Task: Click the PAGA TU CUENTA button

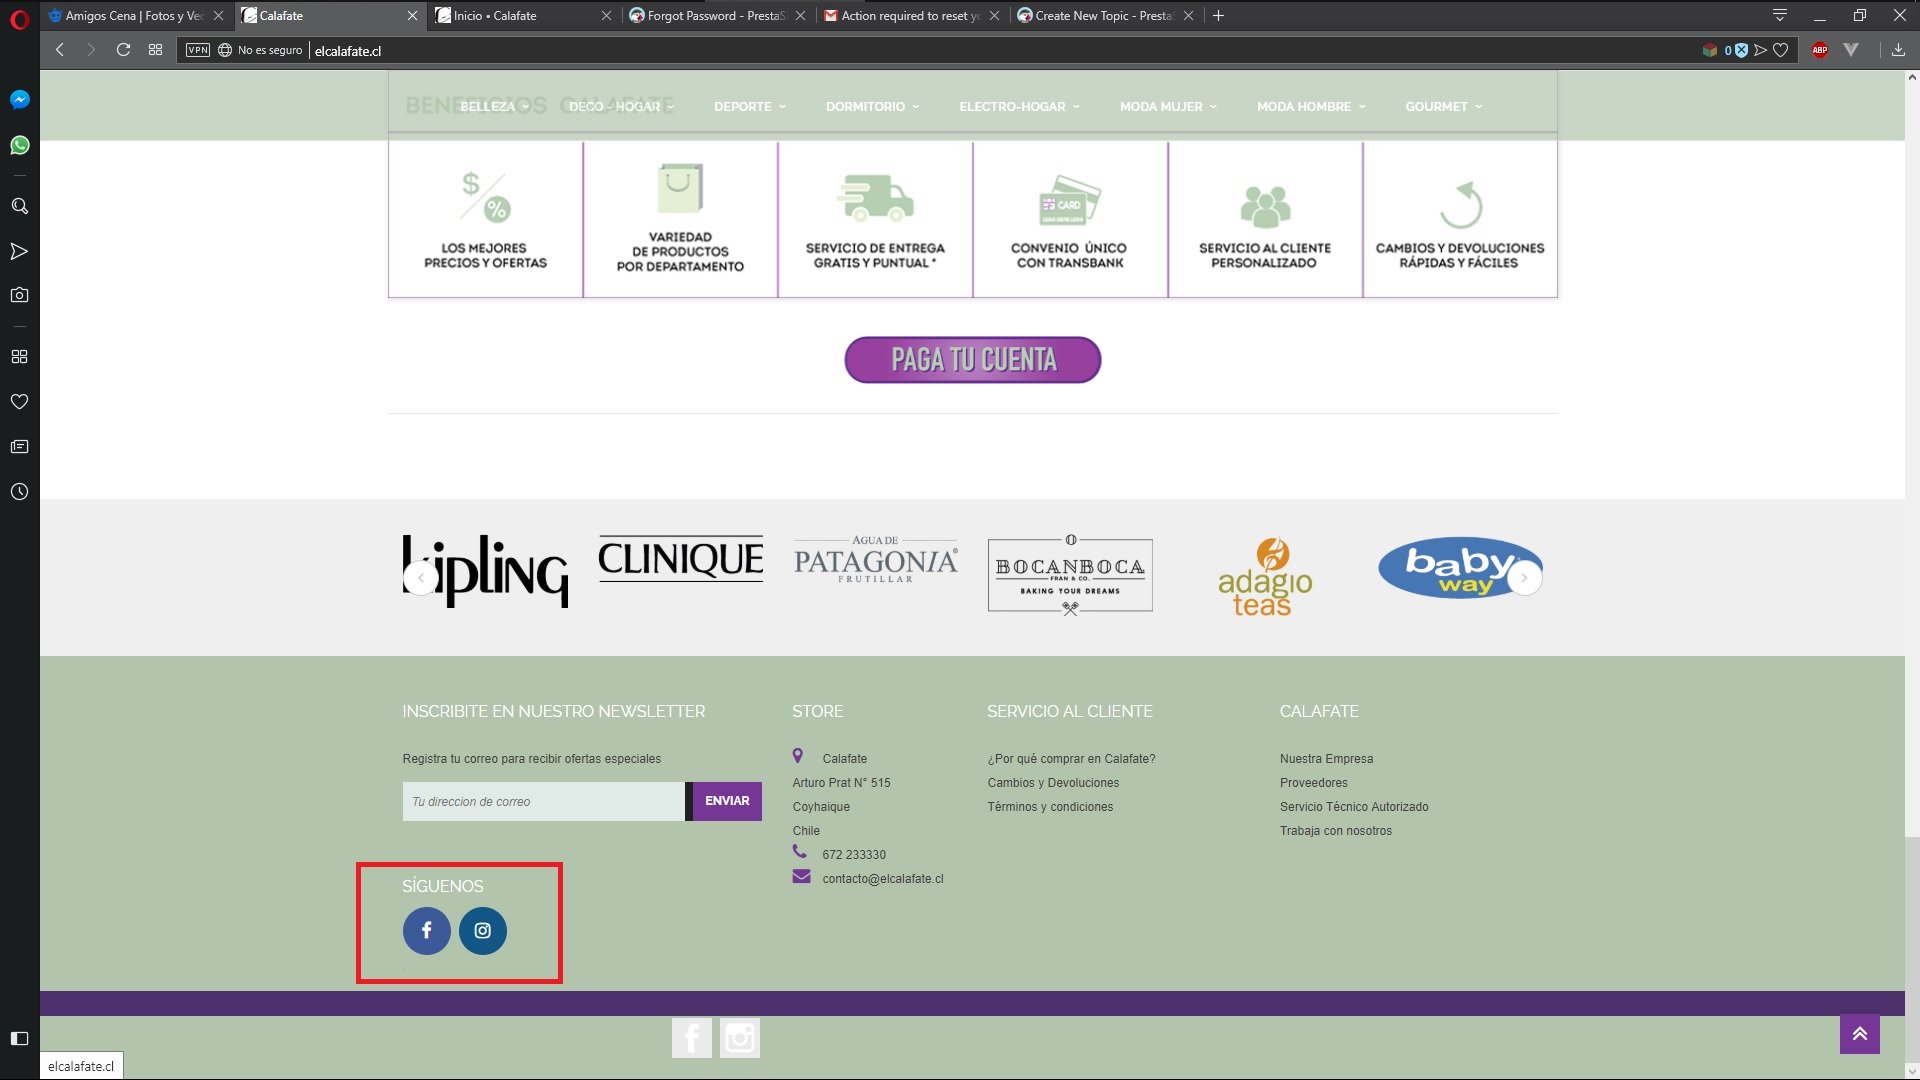Action: coord(972,360)
